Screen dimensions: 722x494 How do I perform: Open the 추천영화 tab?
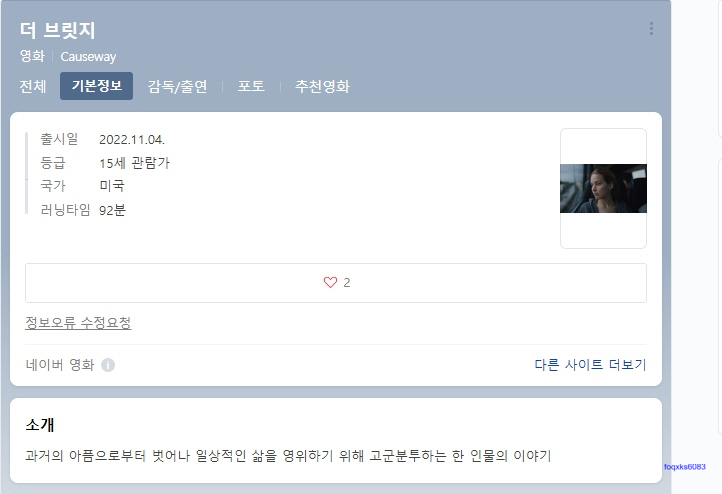[x=322, y=86]
